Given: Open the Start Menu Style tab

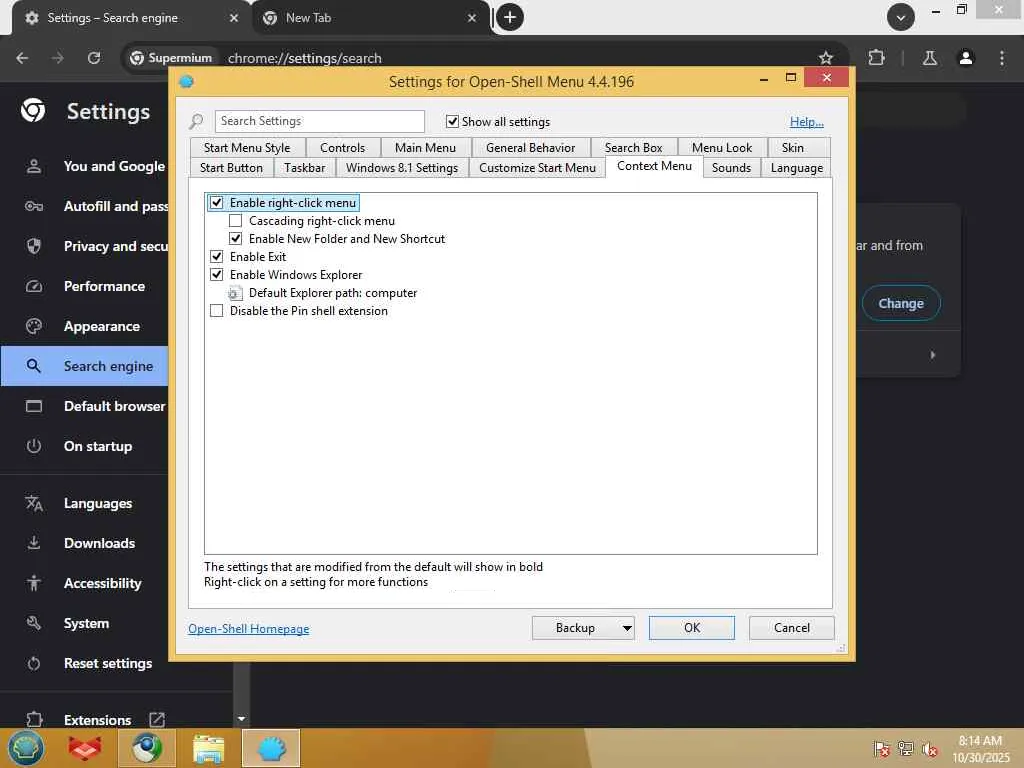Looking at the screenshot, I should tap(247, 148).
